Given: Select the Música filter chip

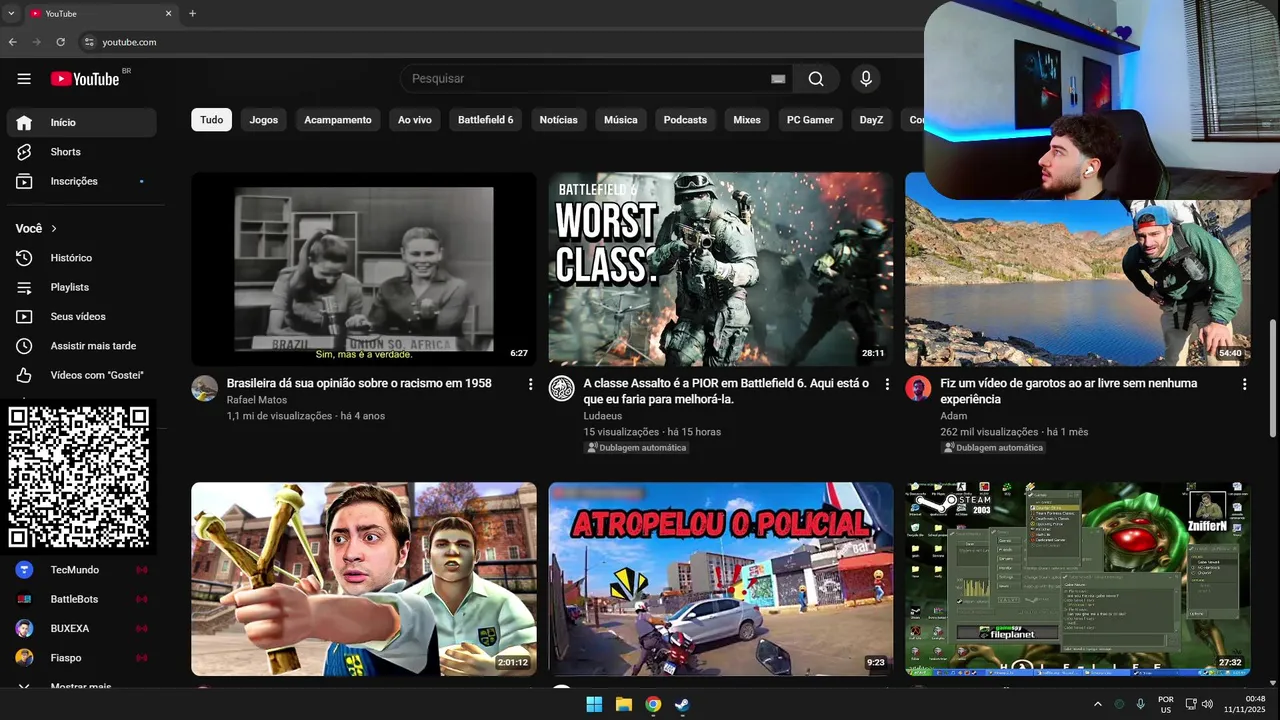Looking at the screenshot, I should (621, 120).
